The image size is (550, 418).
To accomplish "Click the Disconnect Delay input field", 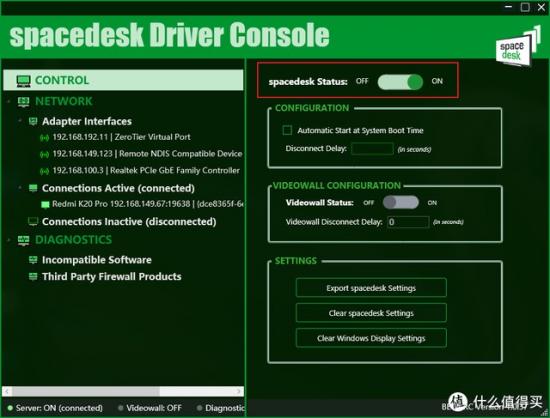I will (372, 149).
